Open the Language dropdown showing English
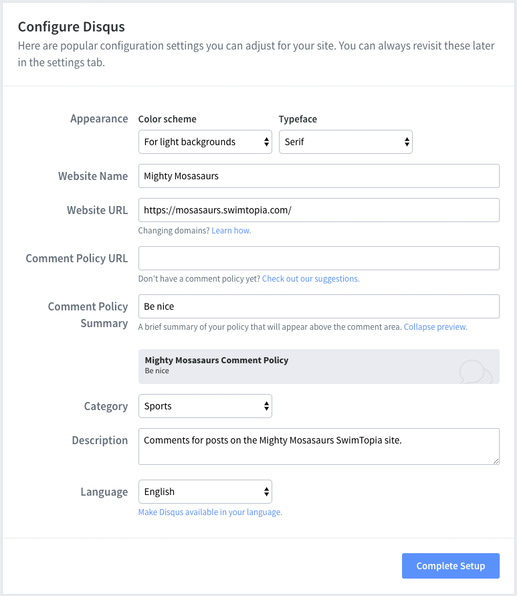This screenshot has width=517, height=596. [x=205, y=491]
